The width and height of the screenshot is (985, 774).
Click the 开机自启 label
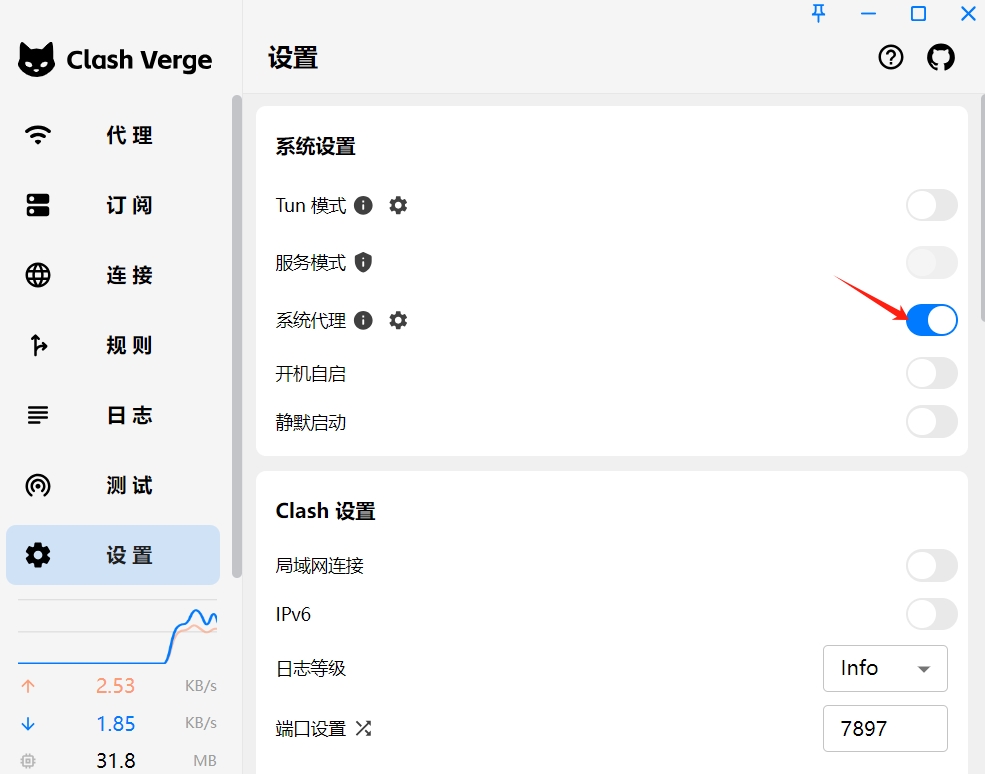point(310,374)
